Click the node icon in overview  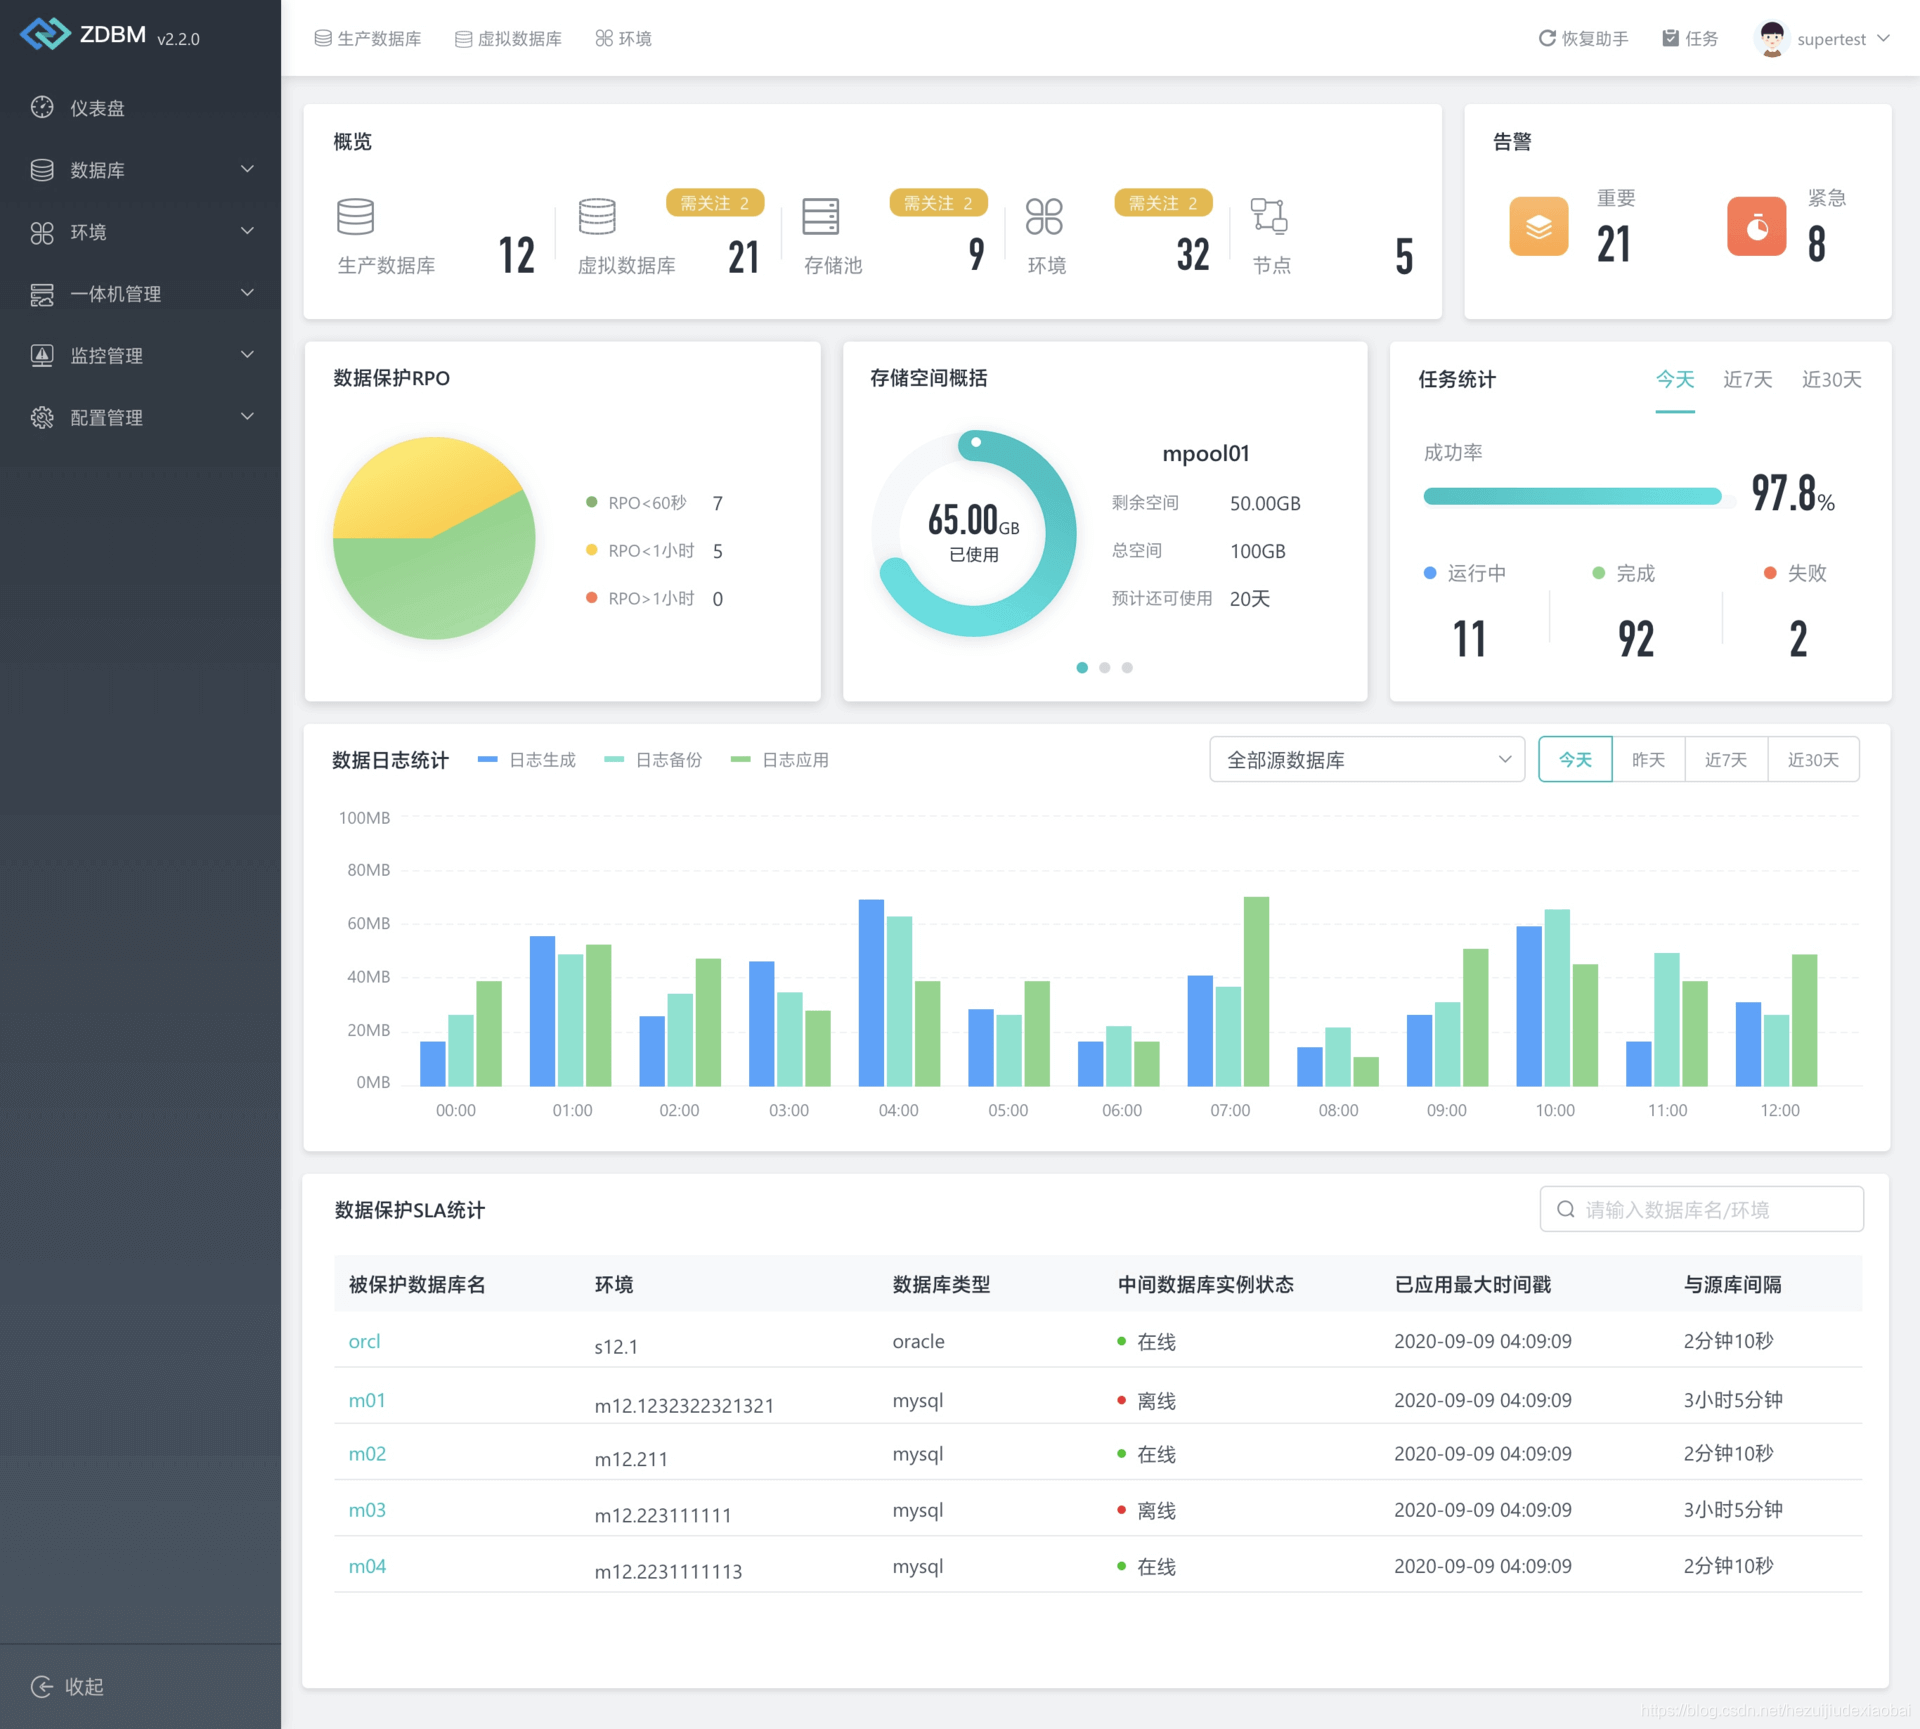click(1269, 216)
